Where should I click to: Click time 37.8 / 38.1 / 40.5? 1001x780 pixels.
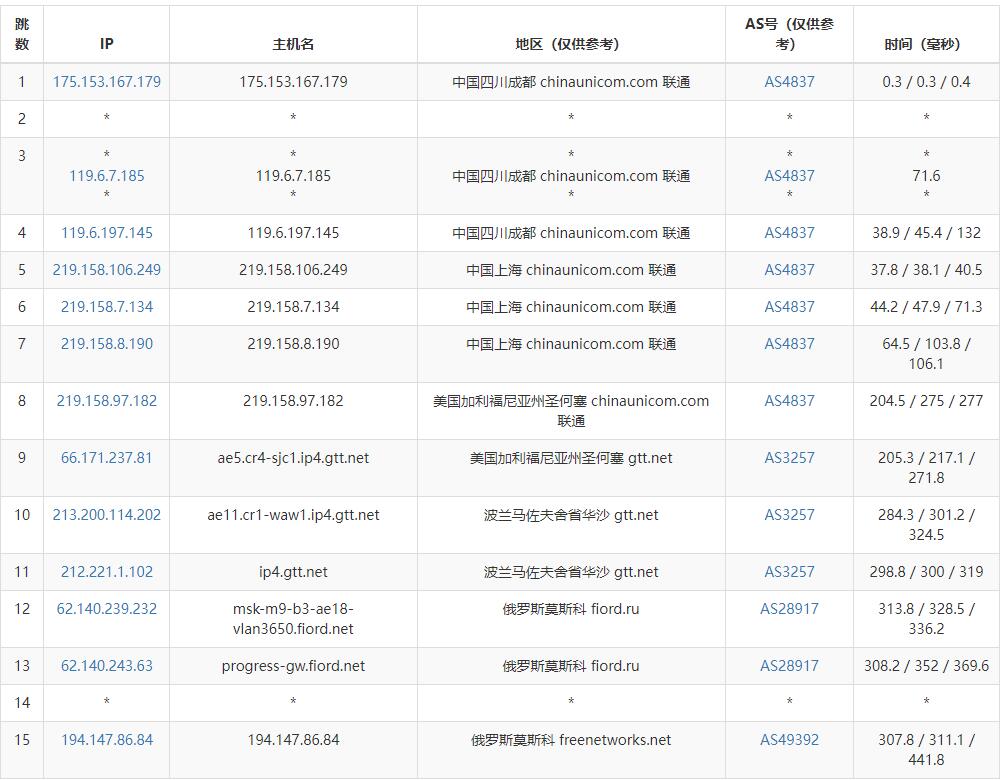point(926,269)
